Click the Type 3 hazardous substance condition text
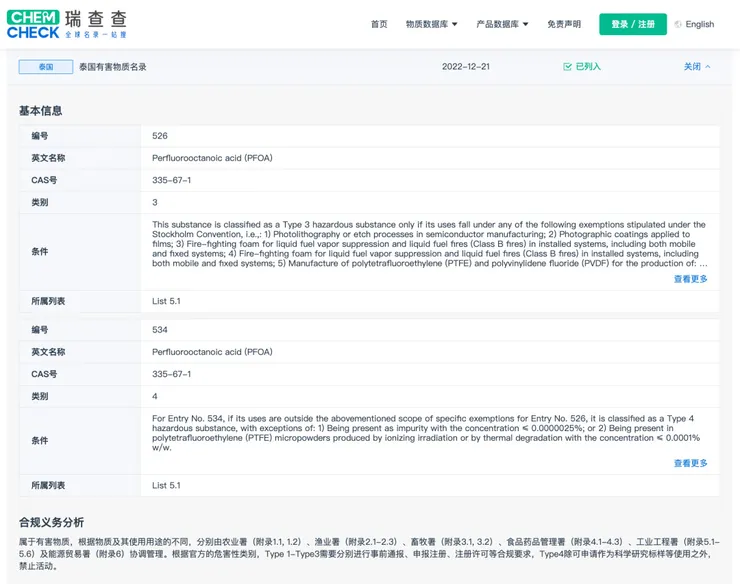Viewport: 740px width, 584px height. [x=429, y=244]
